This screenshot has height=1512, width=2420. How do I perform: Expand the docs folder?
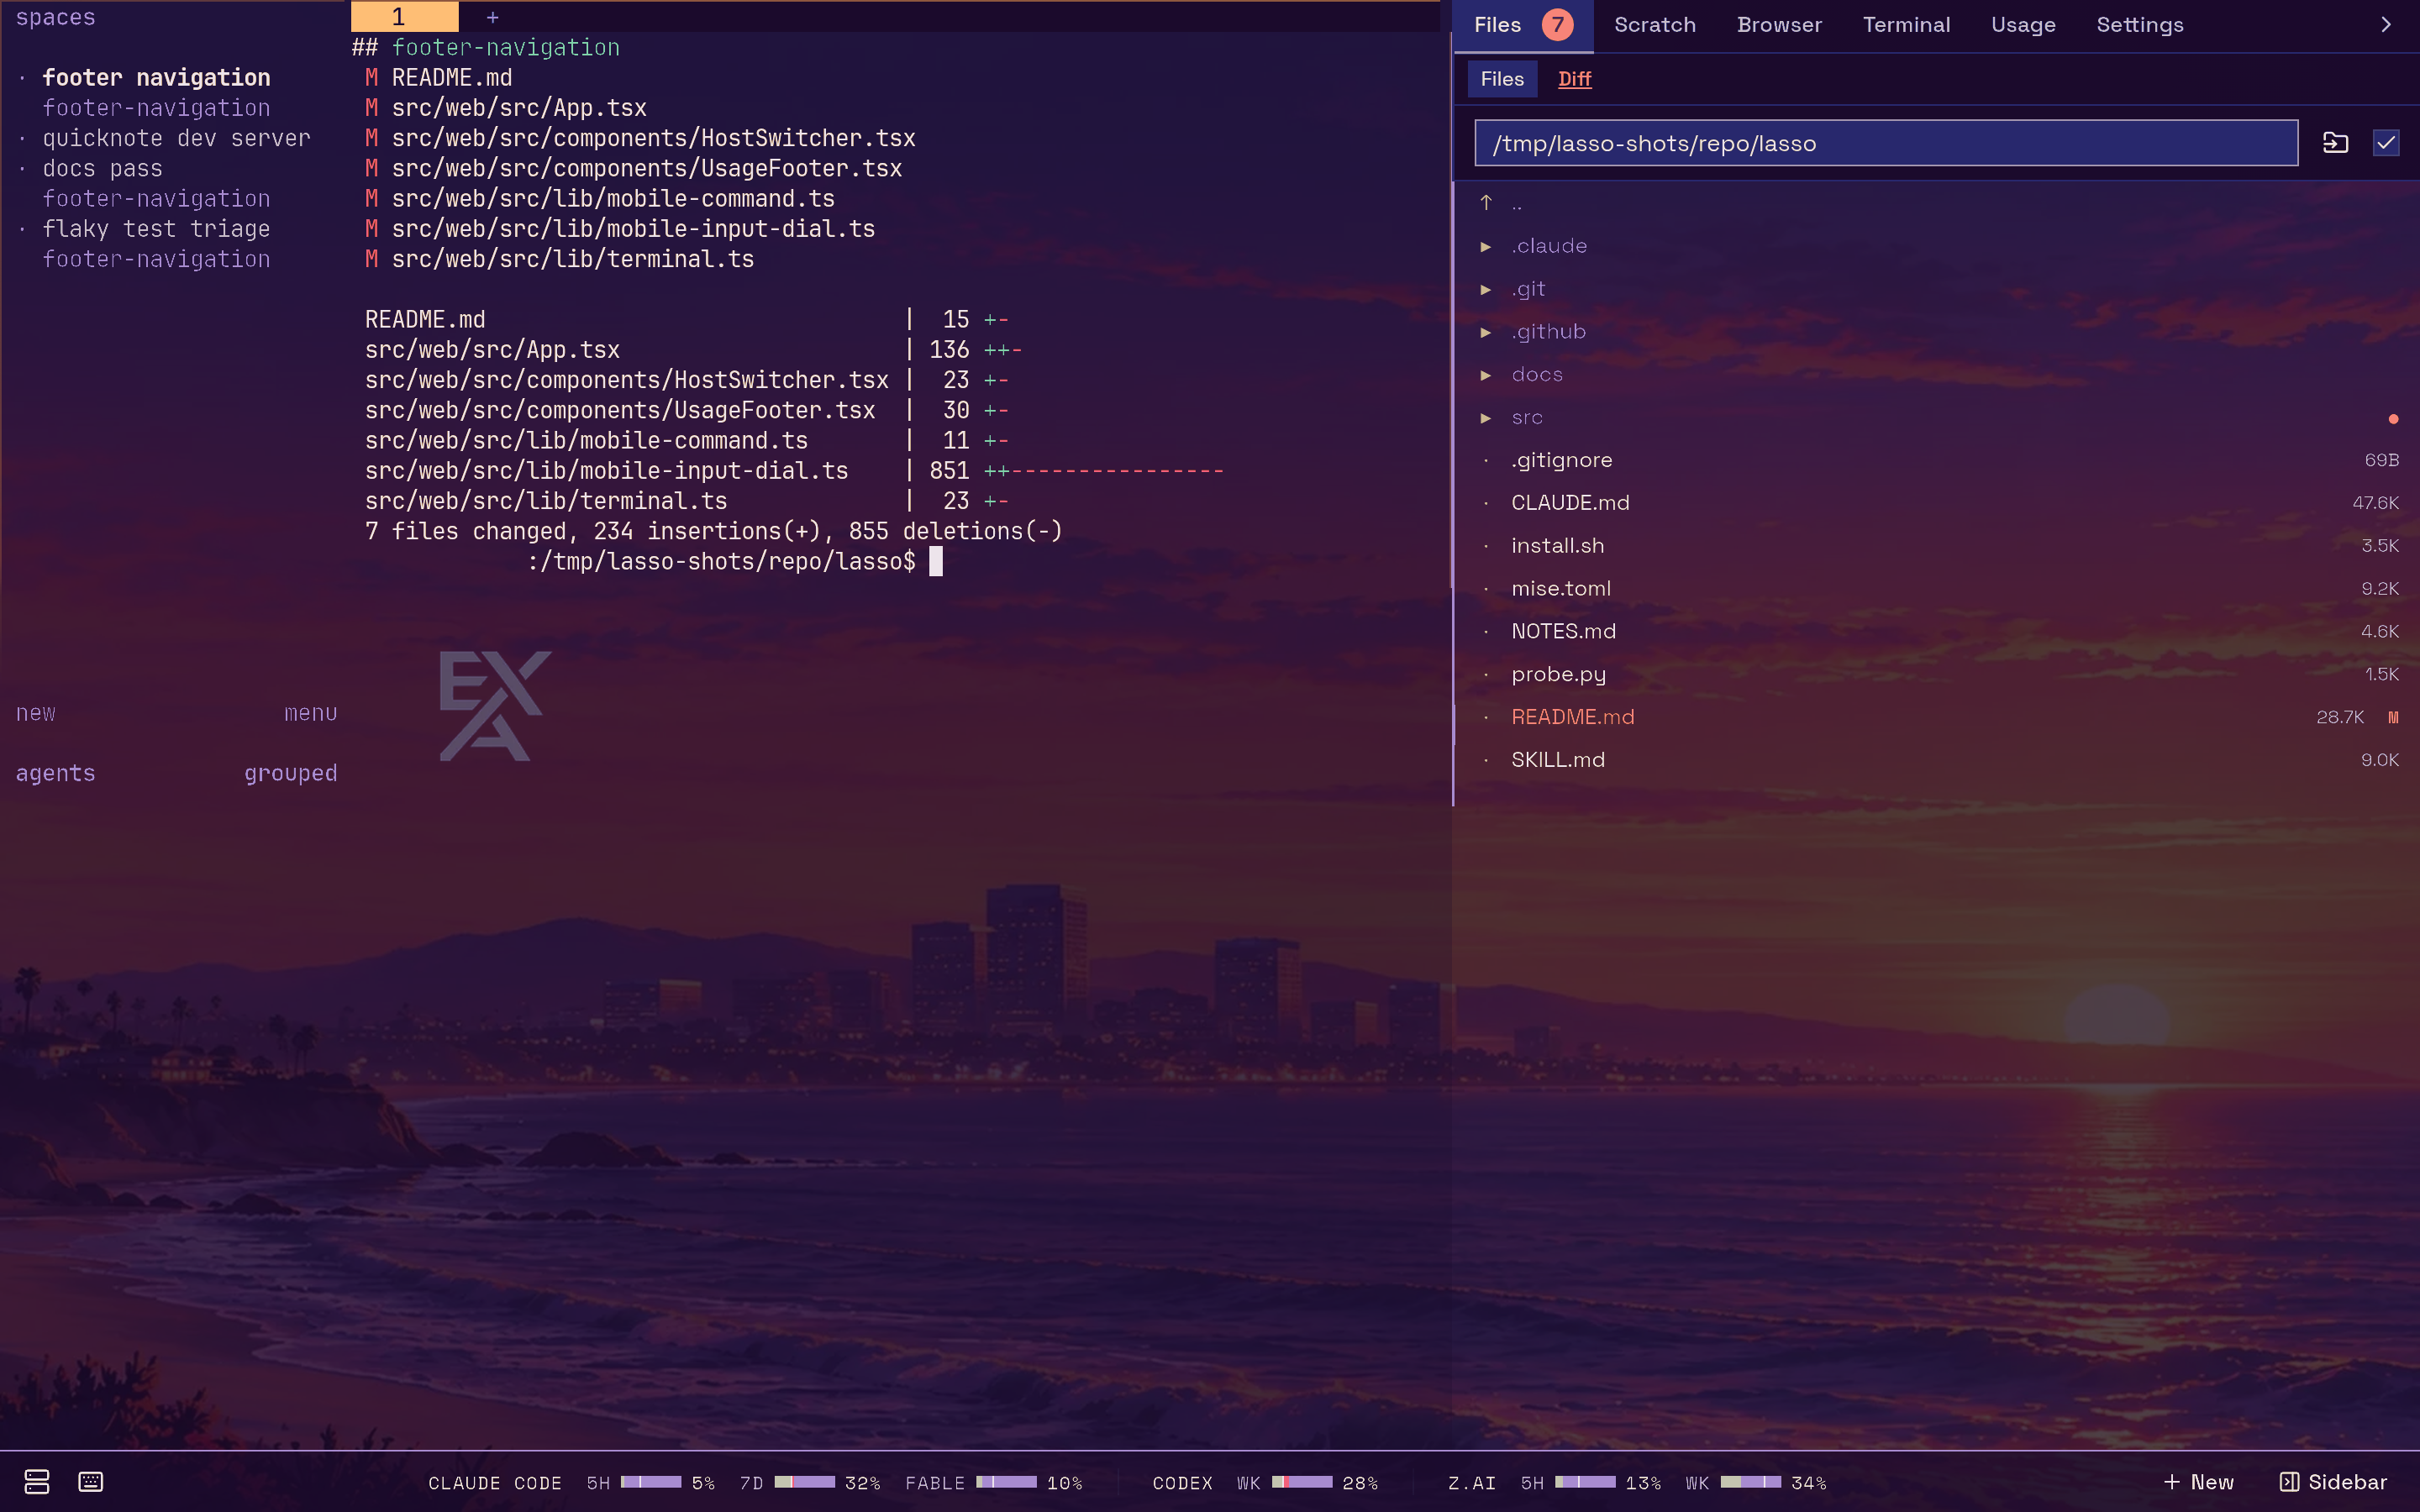(1486, 376)
